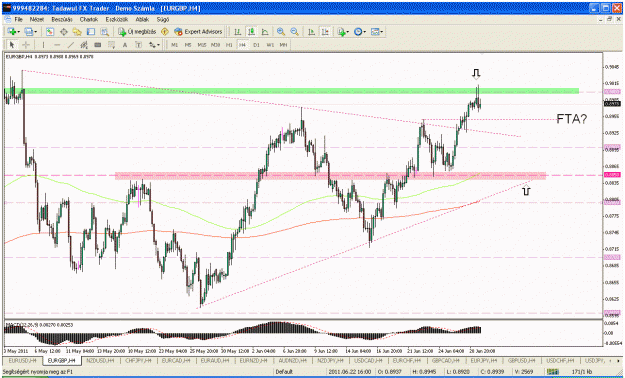Open the Market Watch window icon
The height and width of the screenshot is (378, 625).
pos(50,32)
